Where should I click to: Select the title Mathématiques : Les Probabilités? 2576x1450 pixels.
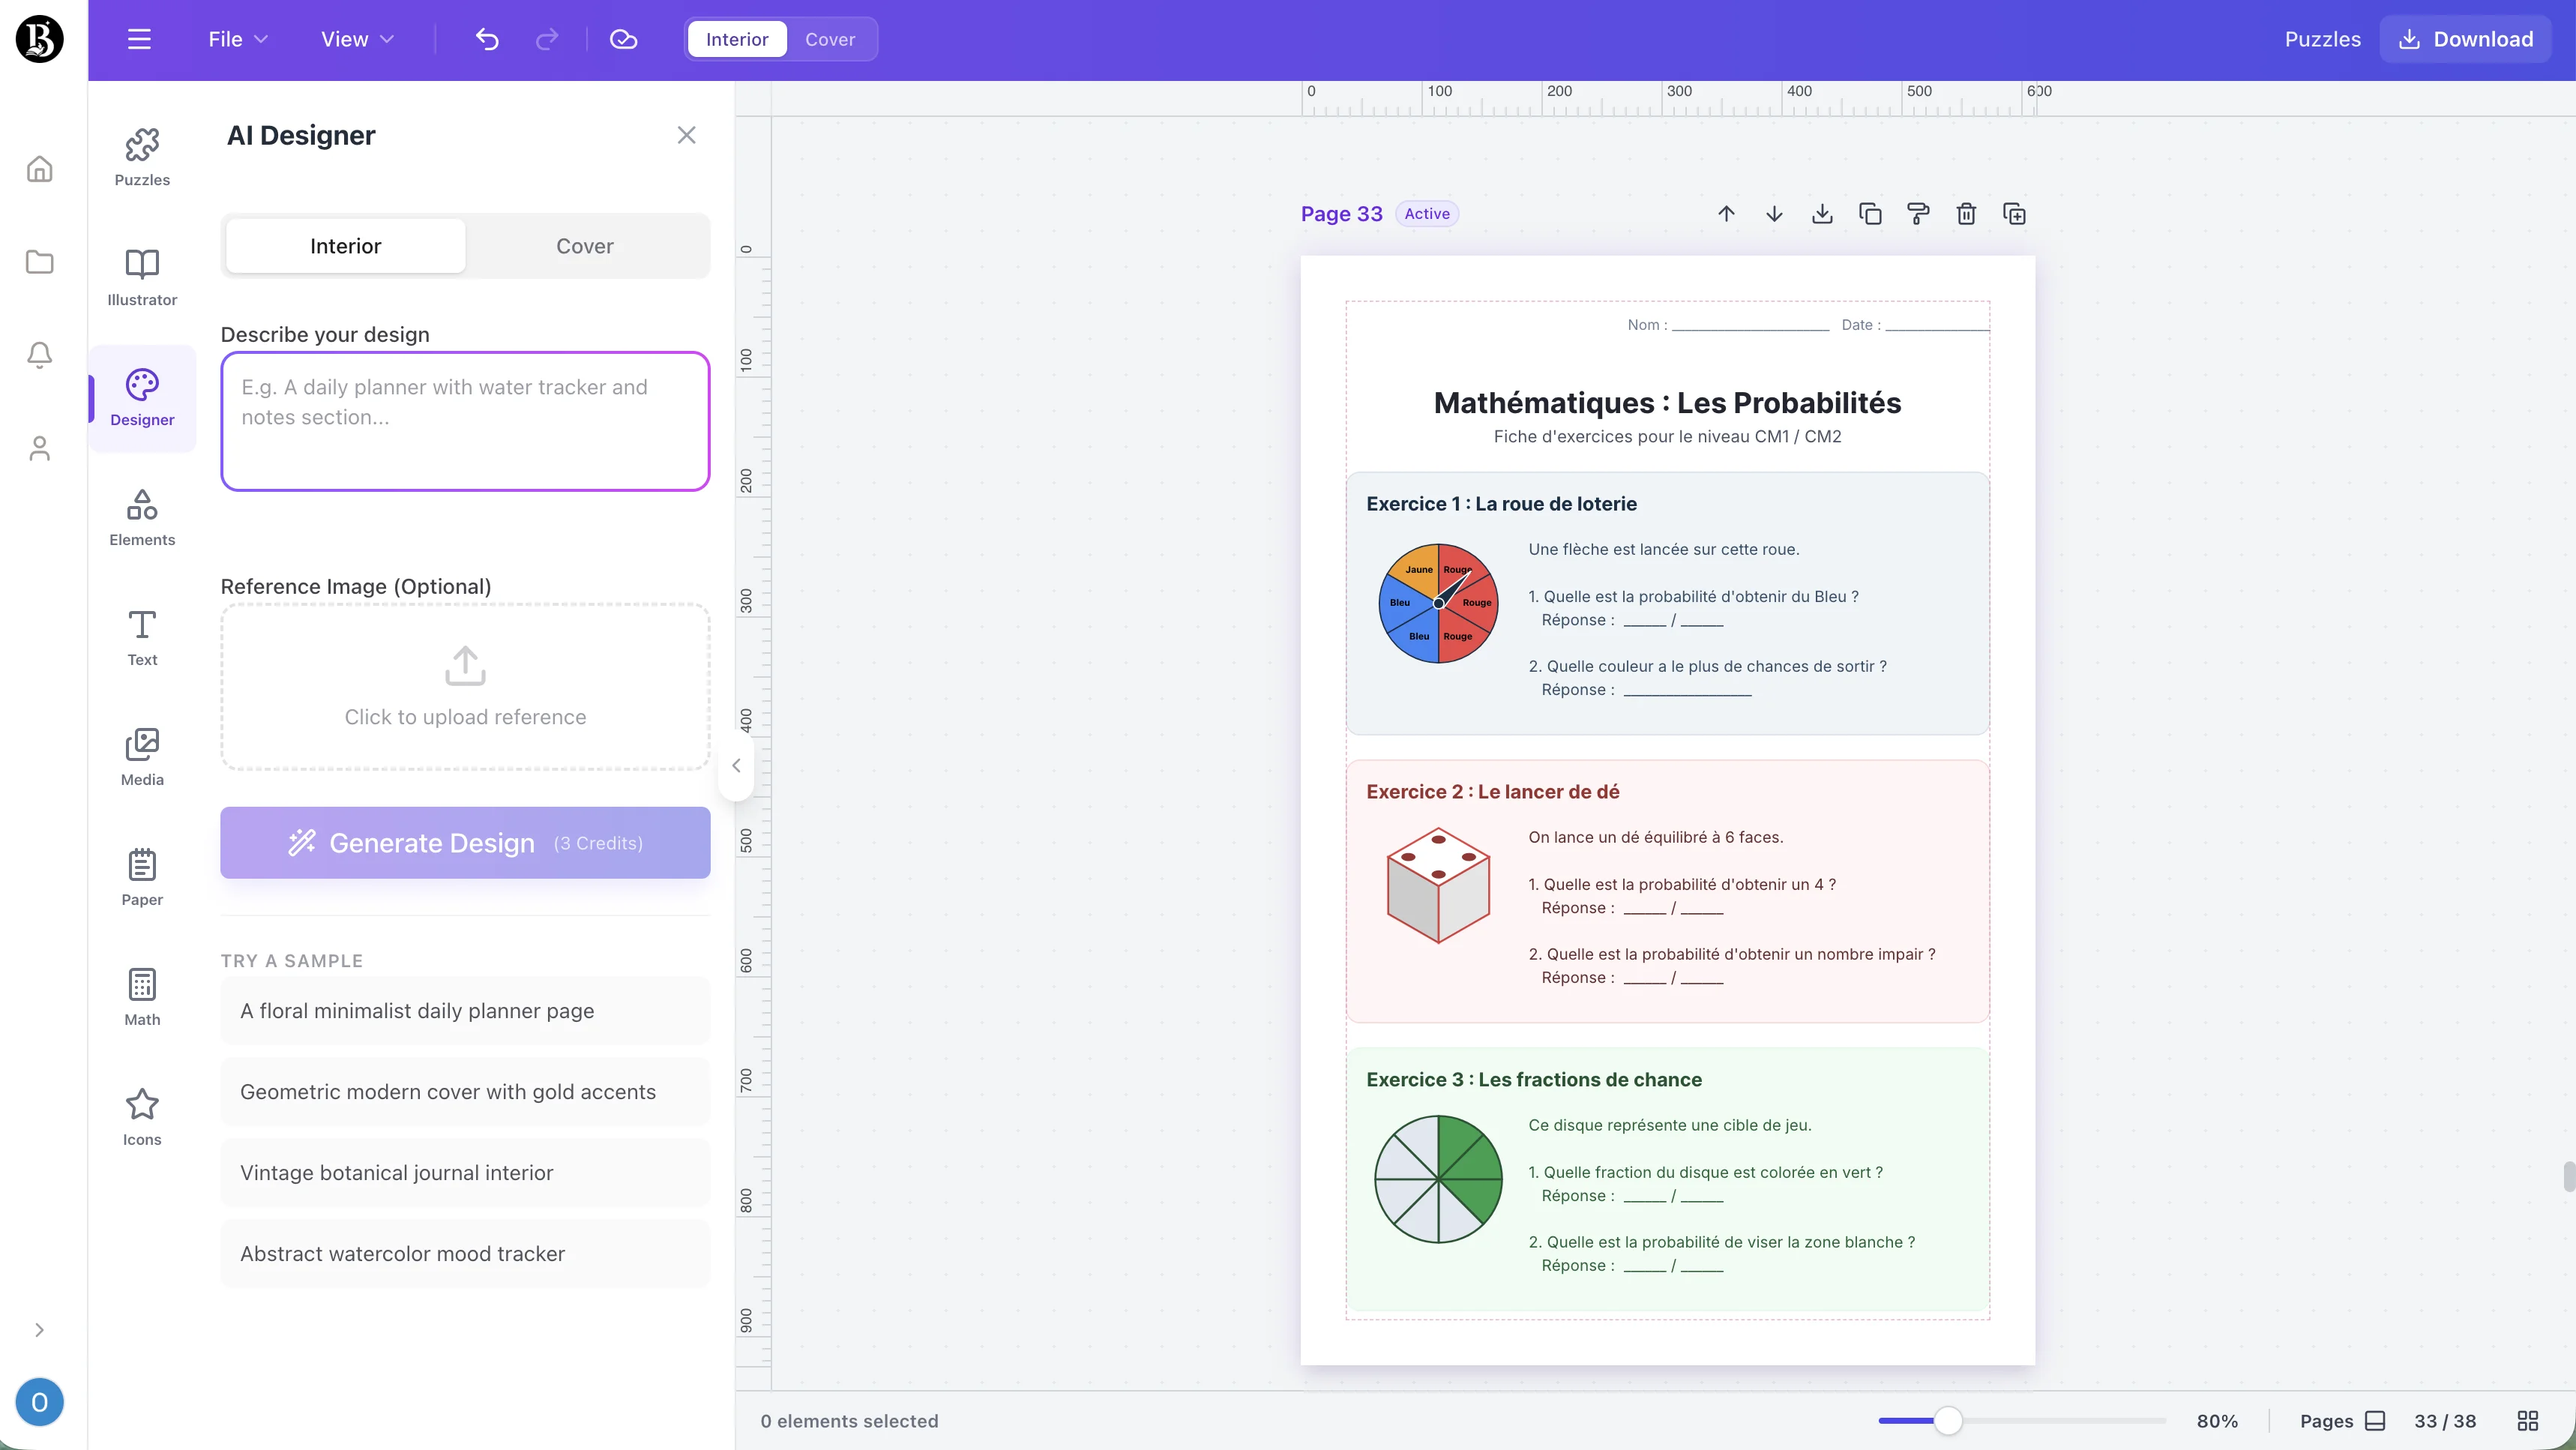[x=1667, y=403]
